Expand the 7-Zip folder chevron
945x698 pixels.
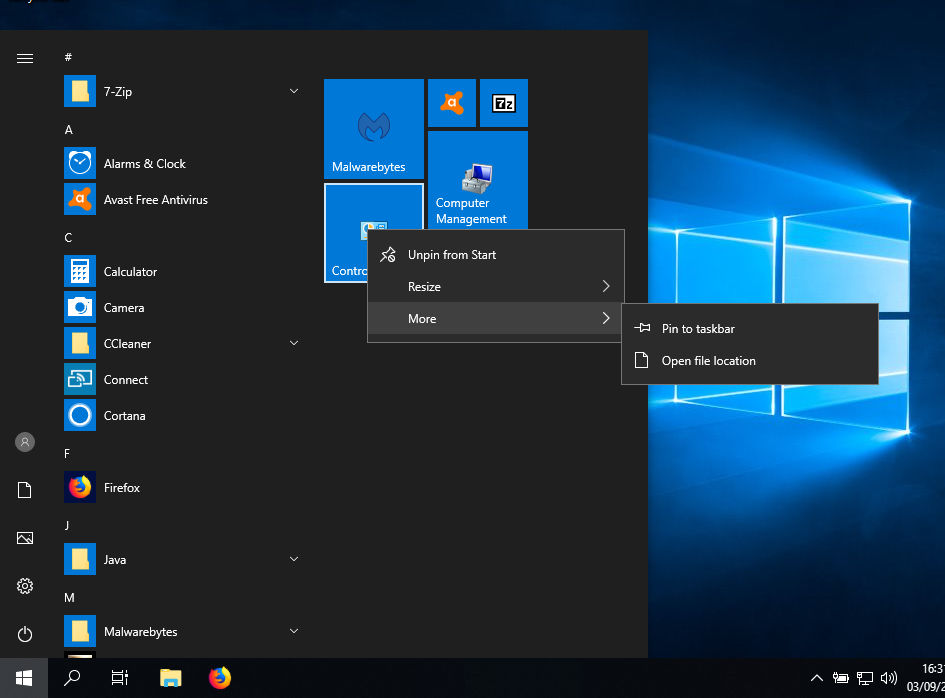[294, 91]
